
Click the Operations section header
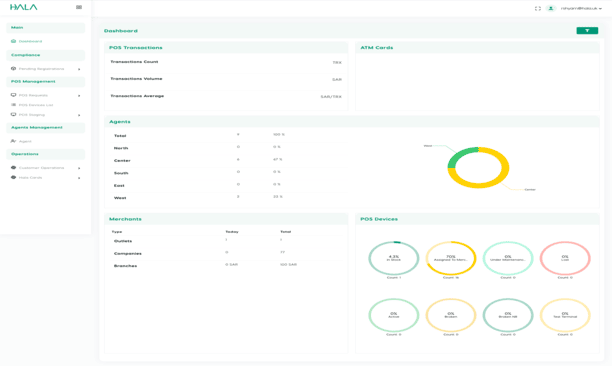(46, 154)
